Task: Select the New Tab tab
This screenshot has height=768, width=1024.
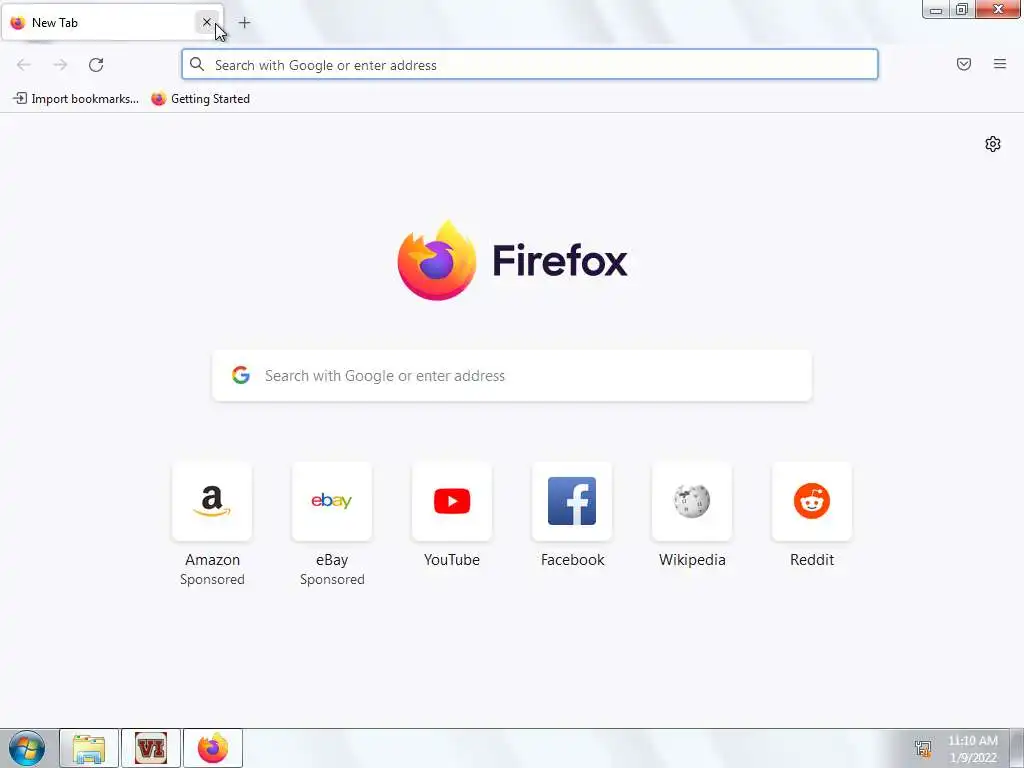Action: [x=112, y=23]
